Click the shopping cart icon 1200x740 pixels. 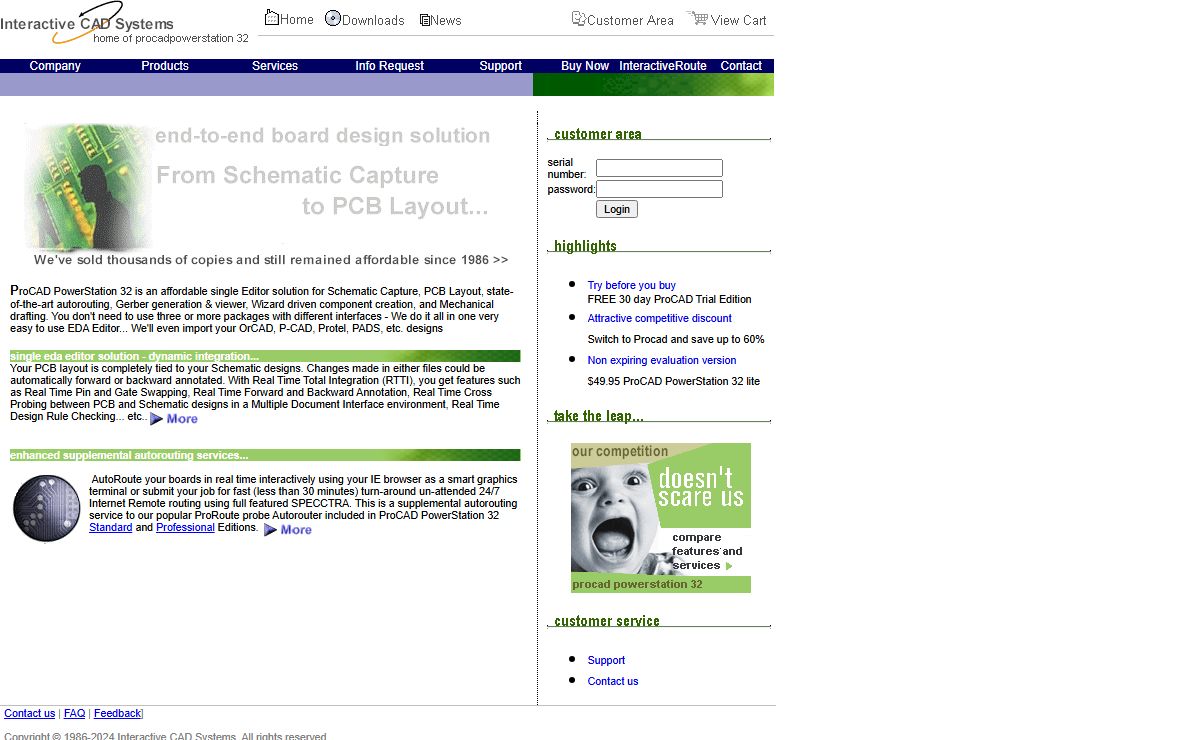point(697,18)
